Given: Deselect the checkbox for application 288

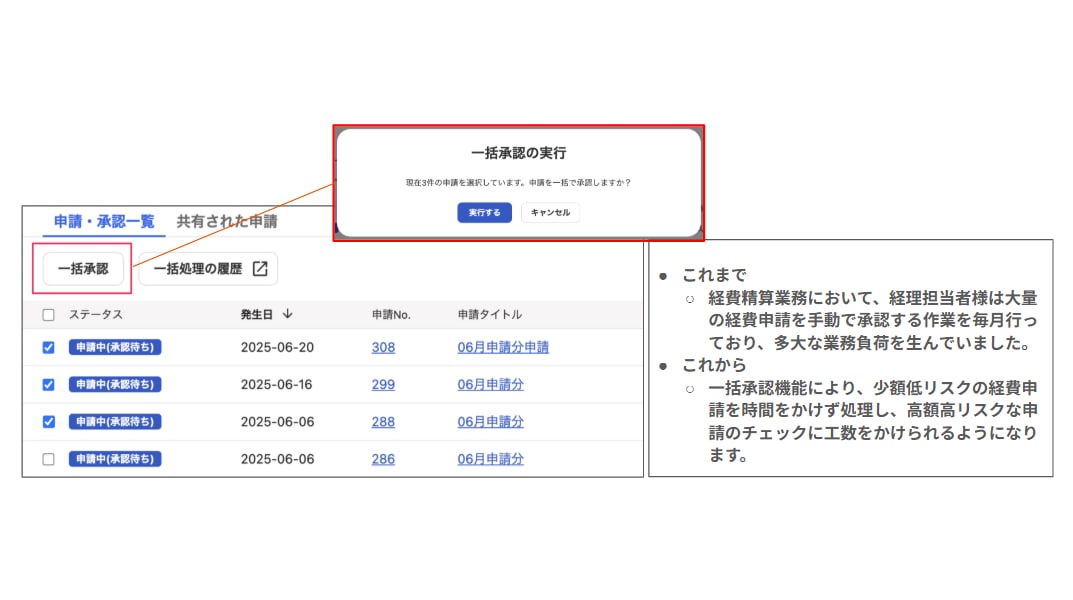Looking at the screenshot, I should pos(49,422).
